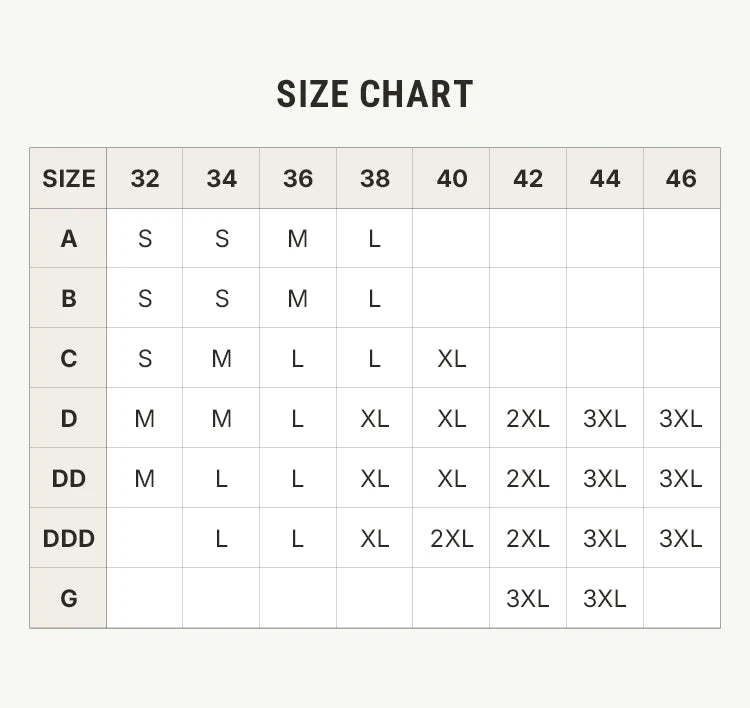750x708 pixels.
Task: Select the SIZE header cell
Action: point(68,178)
